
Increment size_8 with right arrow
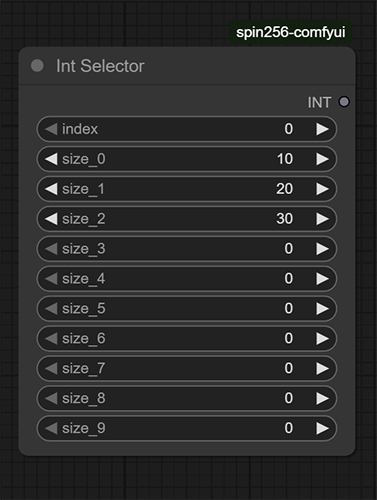[322, 398]
